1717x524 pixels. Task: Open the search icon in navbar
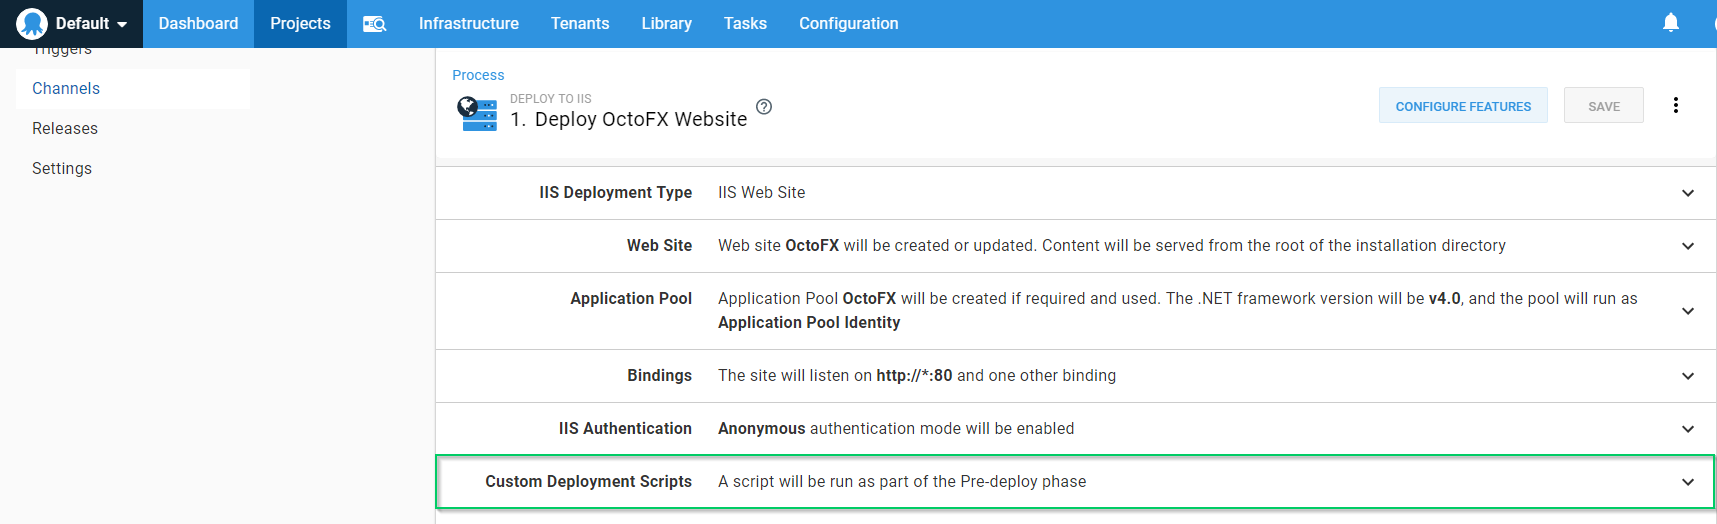click(374, 24)
